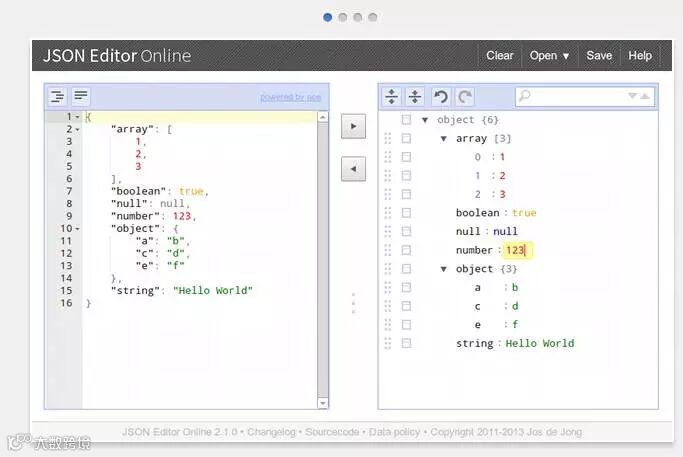Edit the number value 123 in tree

515,250
